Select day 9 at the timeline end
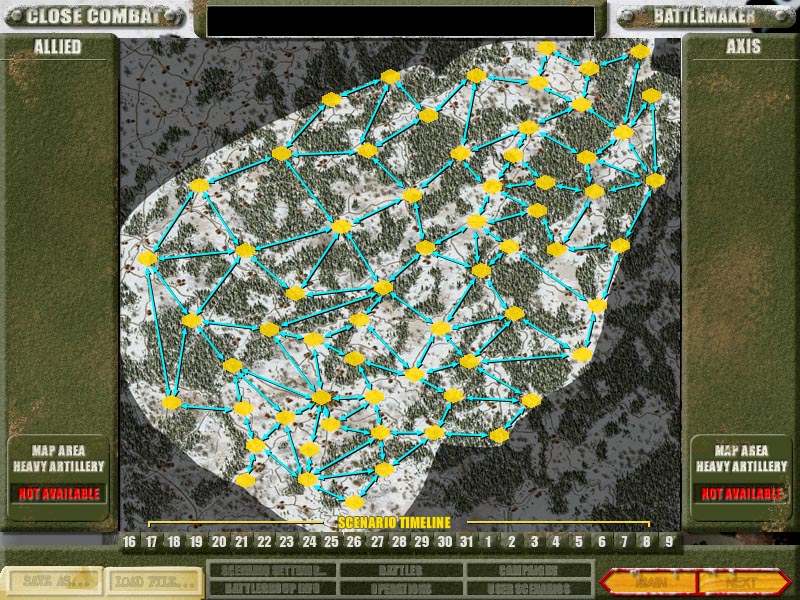The height and width of the screenshot is (600, 800). coord(669,542)
